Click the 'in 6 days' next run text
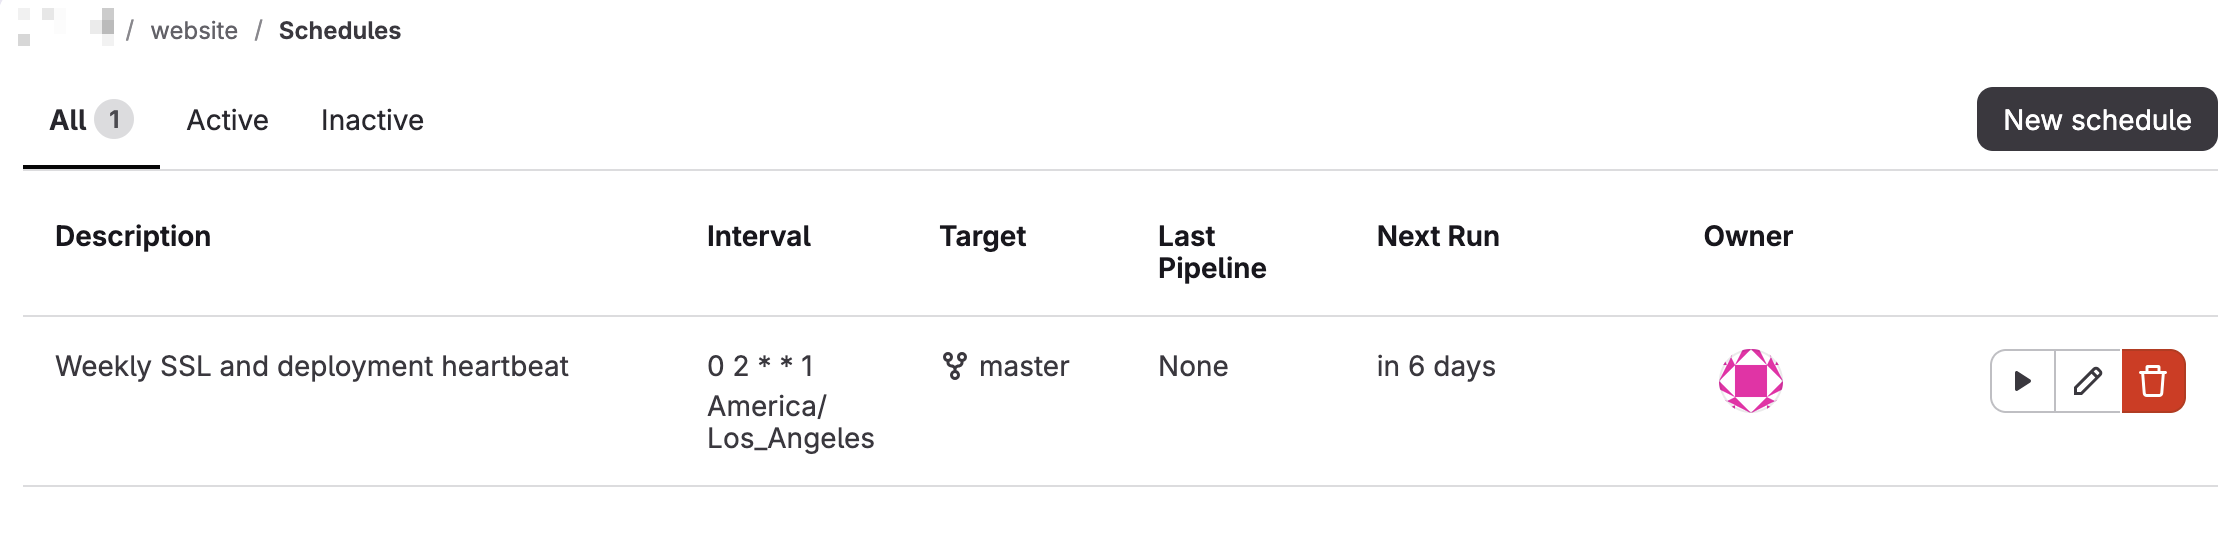This screenshot has width=2232, height=540. coord(1436,366)
